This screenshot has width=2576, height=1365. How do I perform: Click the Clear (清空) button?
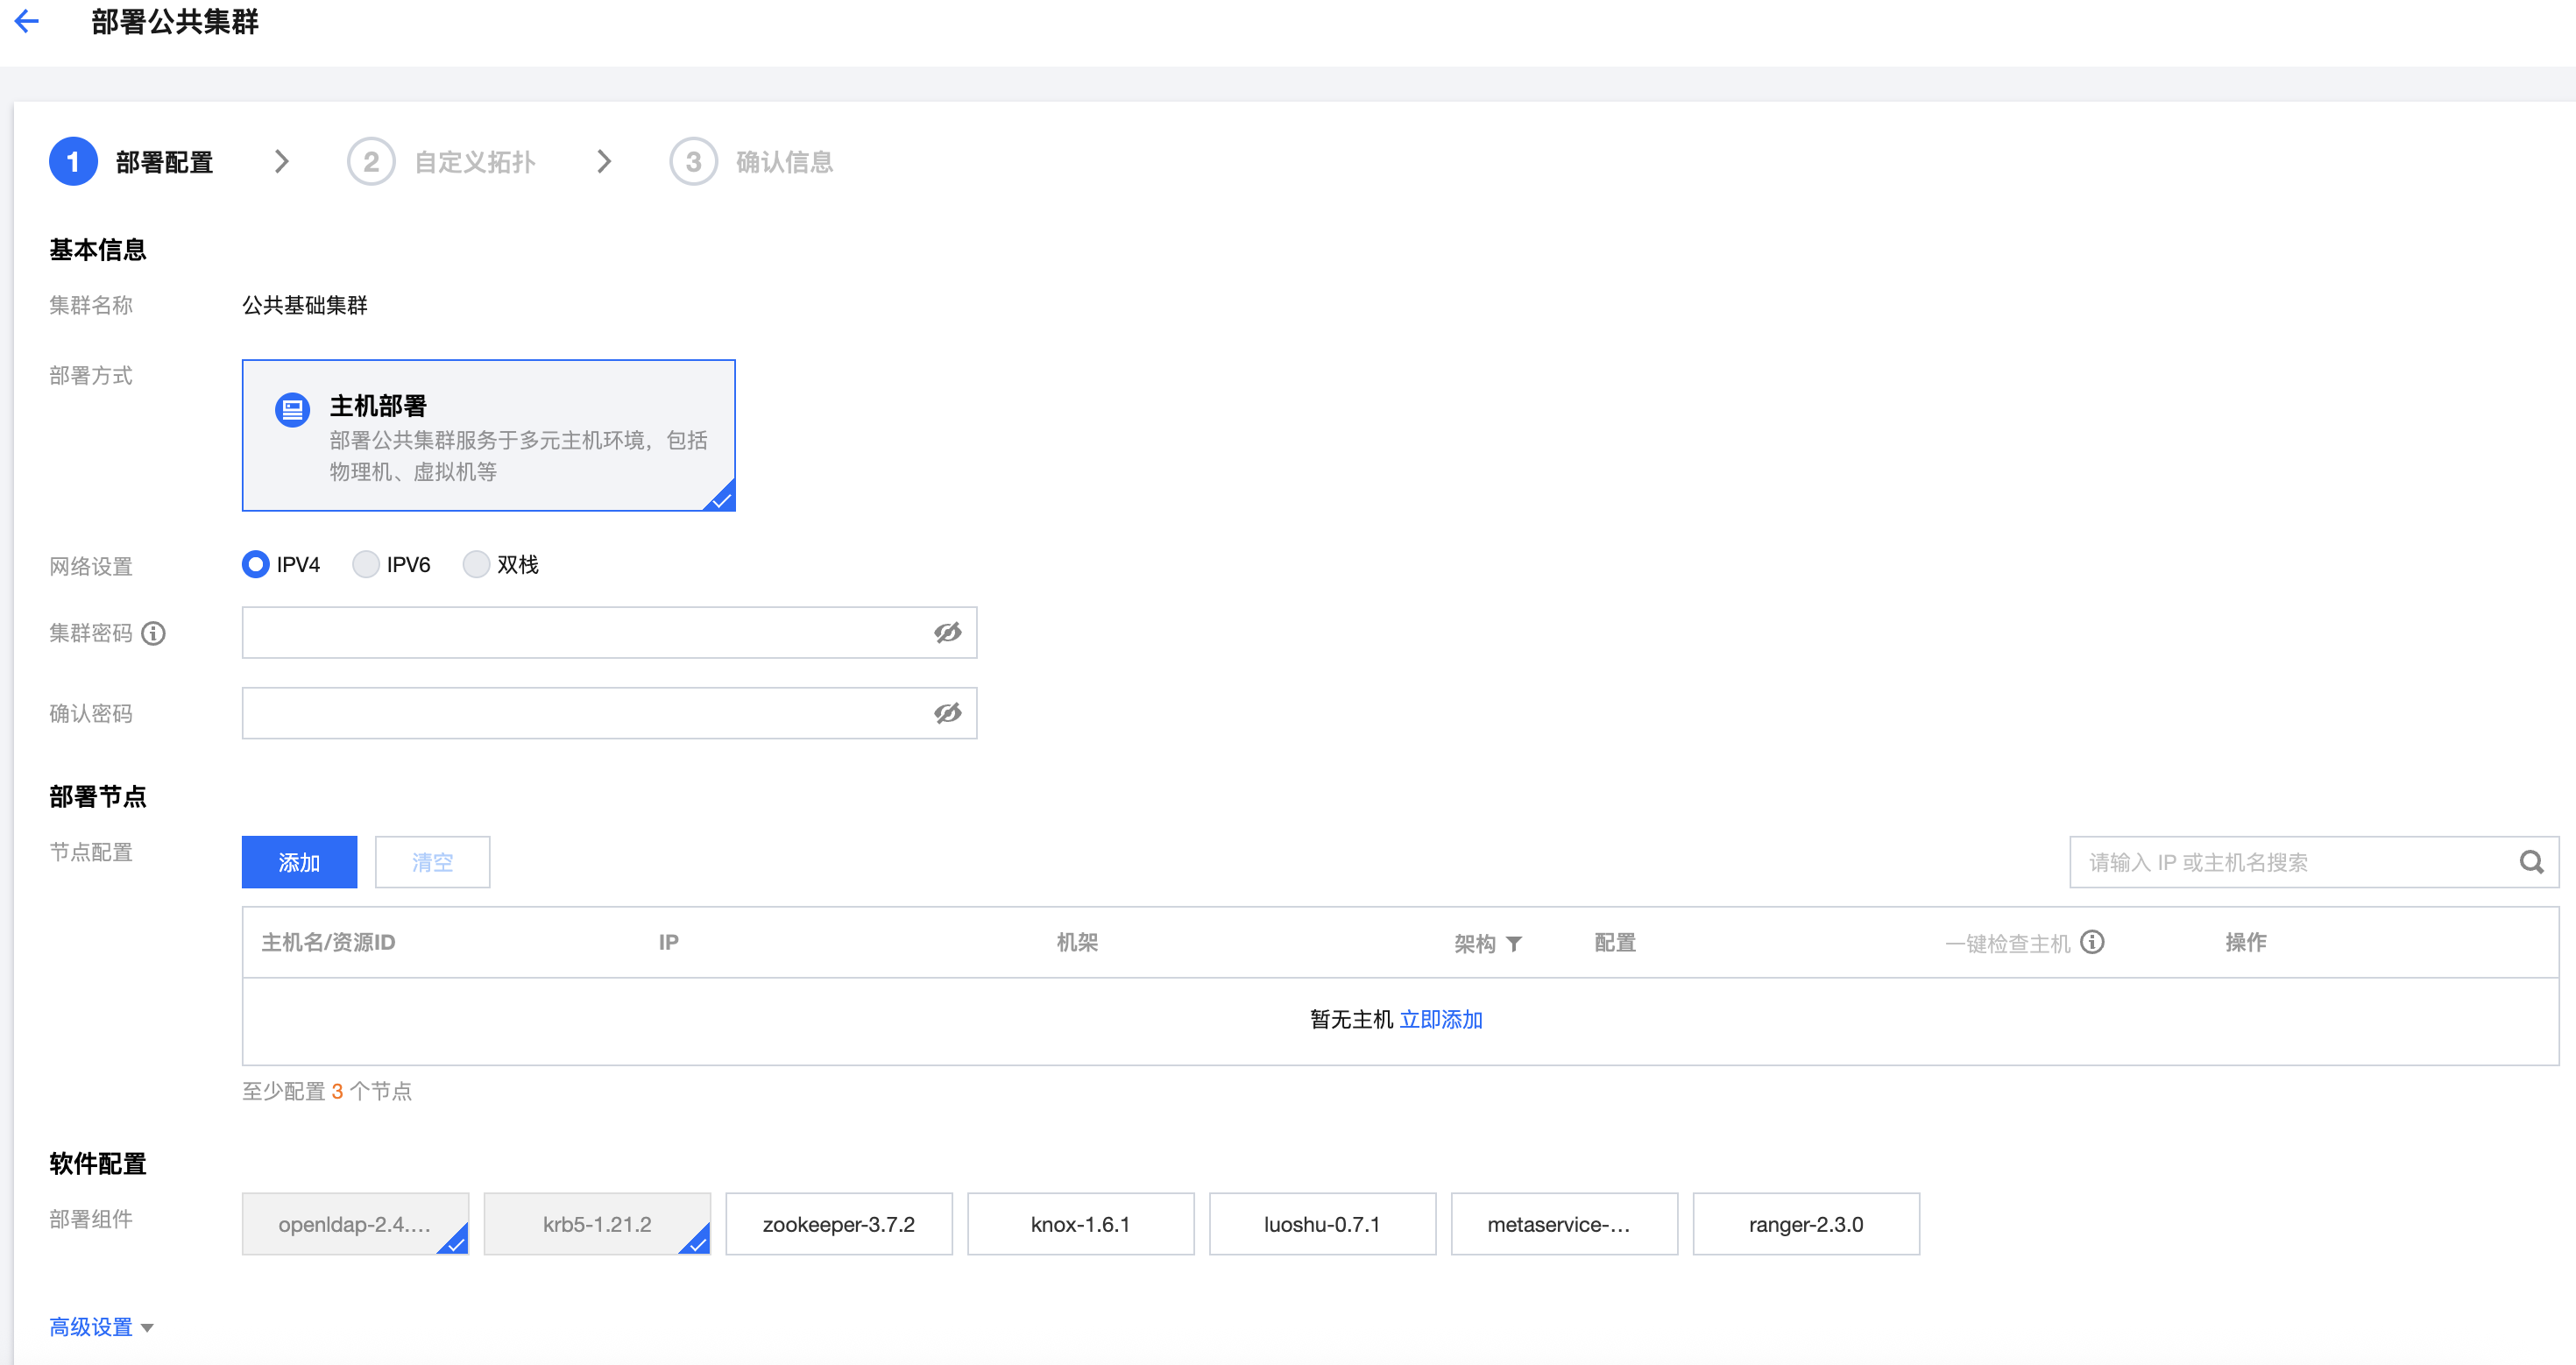pos(432,862)
